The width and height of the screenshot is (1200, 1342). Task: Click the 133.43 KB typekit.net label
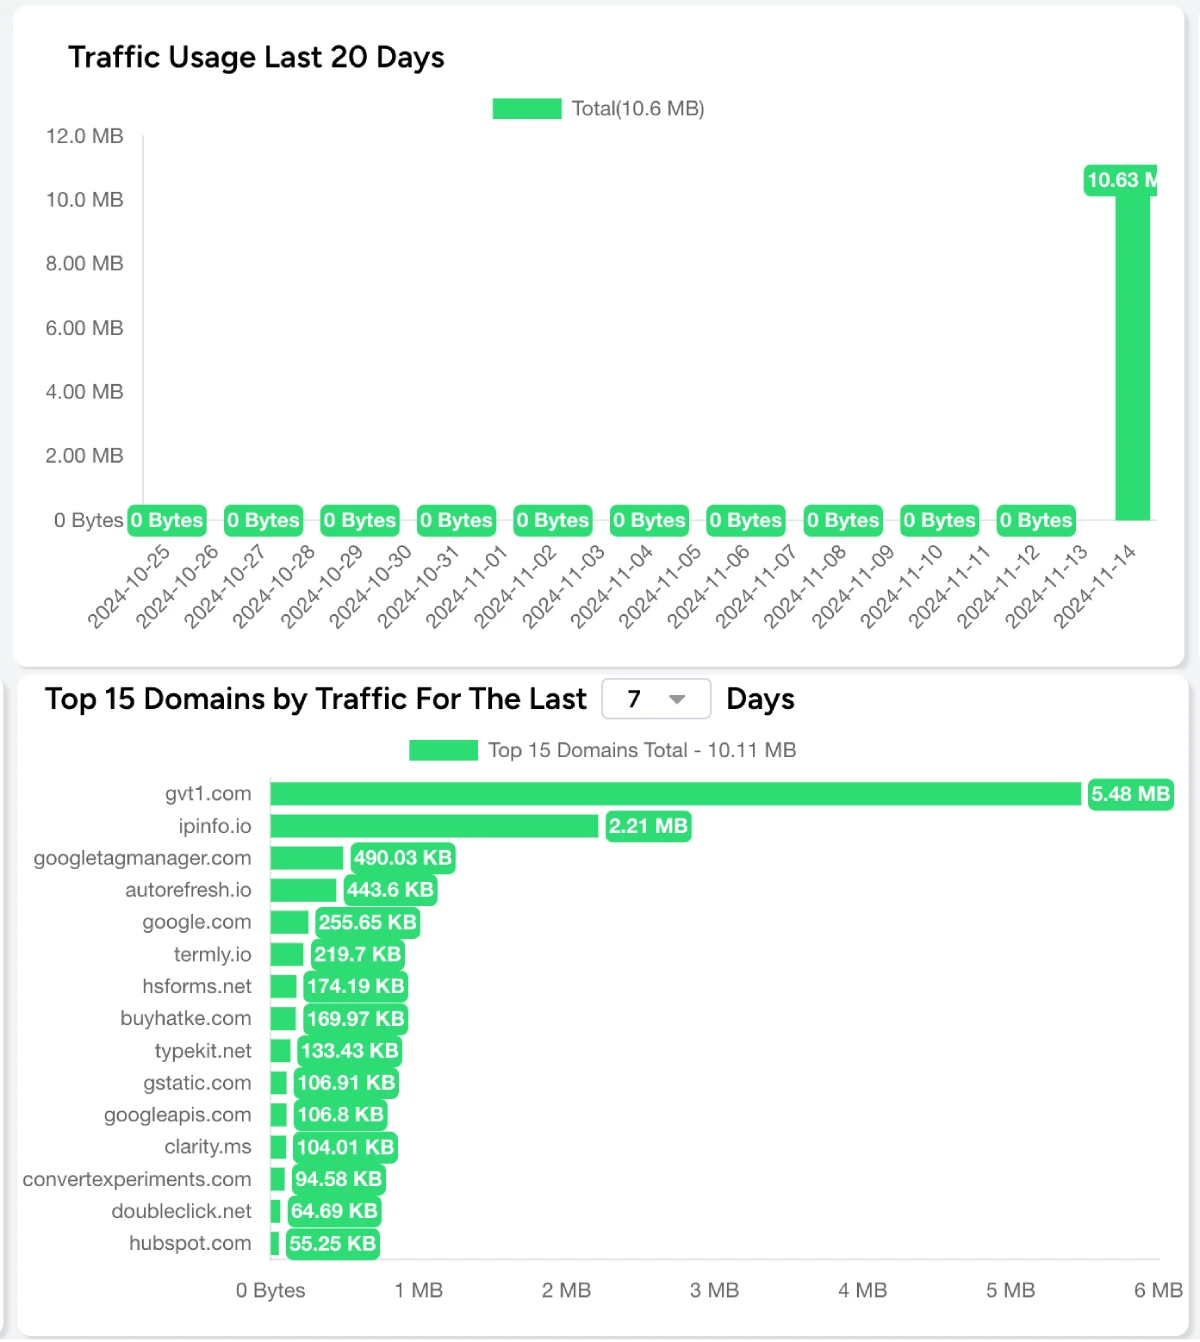[x=349, y=1051]
